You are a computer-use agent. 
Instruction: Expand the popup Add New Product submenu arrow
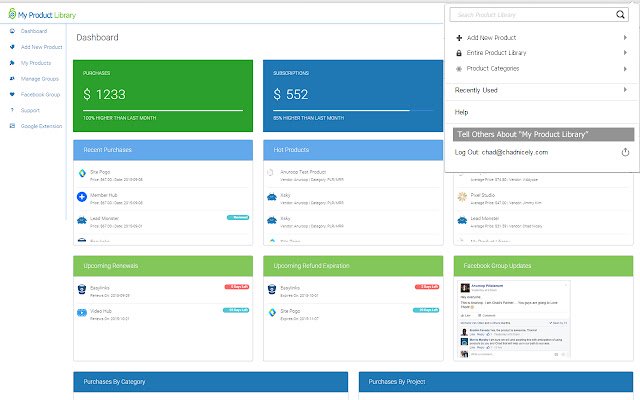[x=625, y=38]
